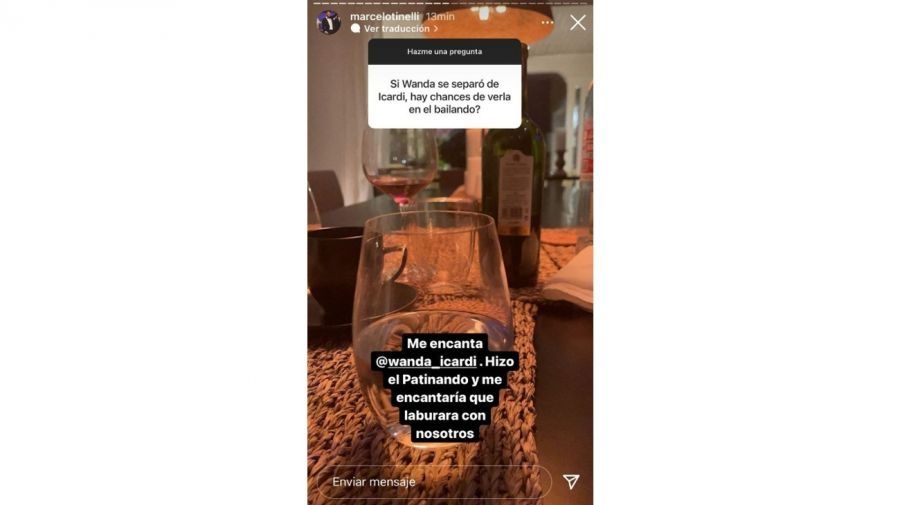Expand translation chevron next to Ver traducción
Viewport: 900px width, 505px height.
436,29
